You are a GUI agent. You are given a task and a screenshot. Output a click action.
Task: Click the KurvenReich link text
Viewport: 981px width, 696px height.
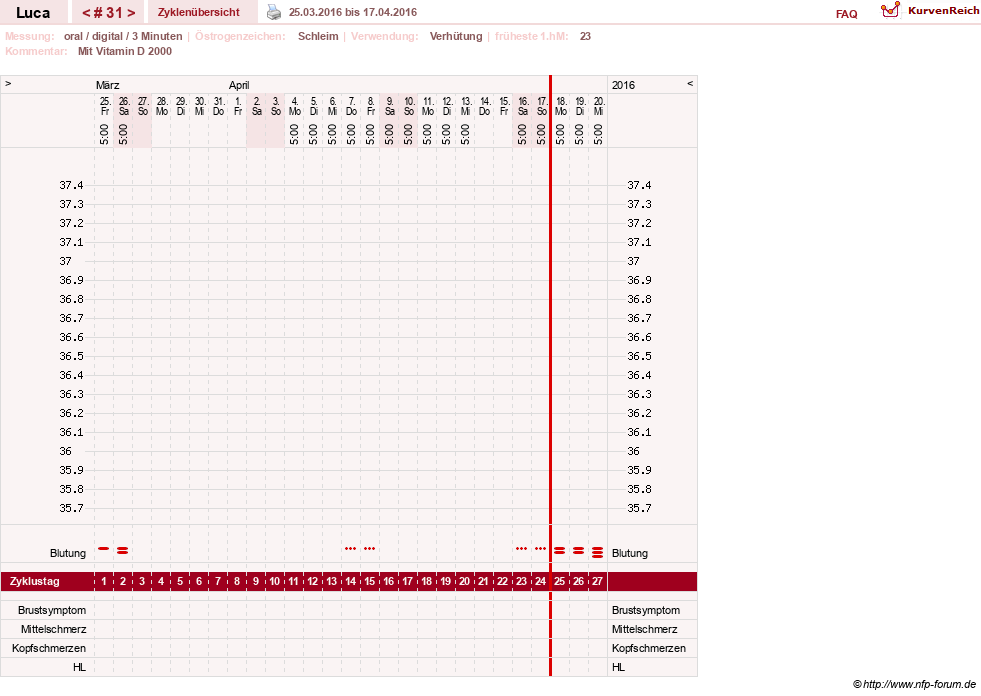pos(943,11)
